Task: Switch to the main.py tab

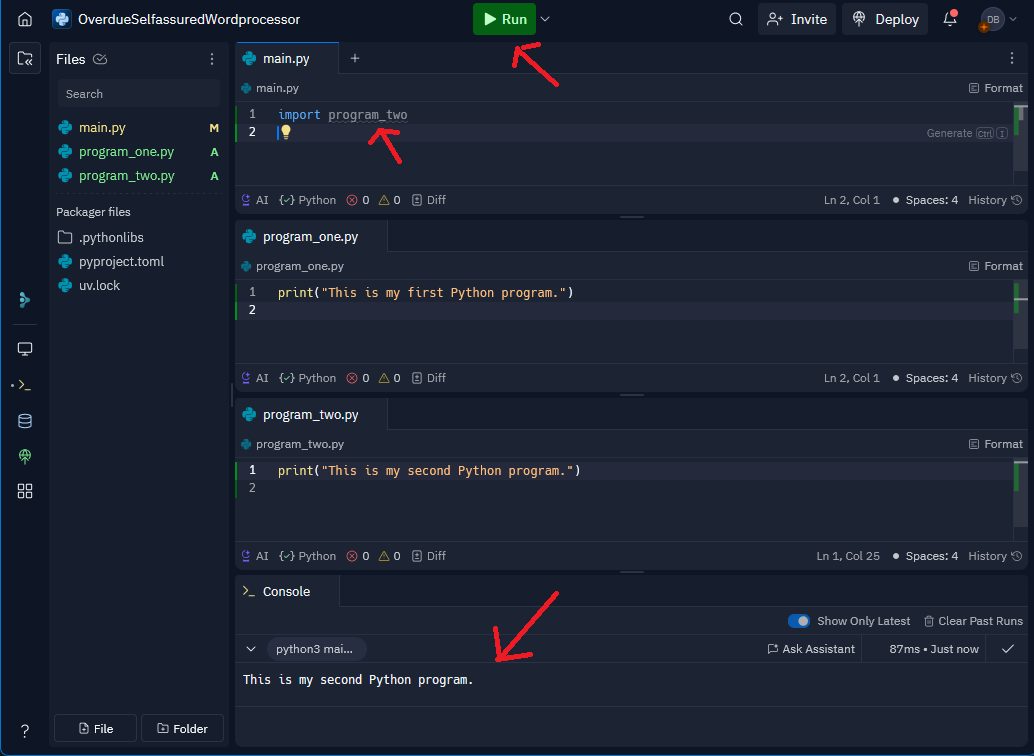Action: [x=287, y=58]
